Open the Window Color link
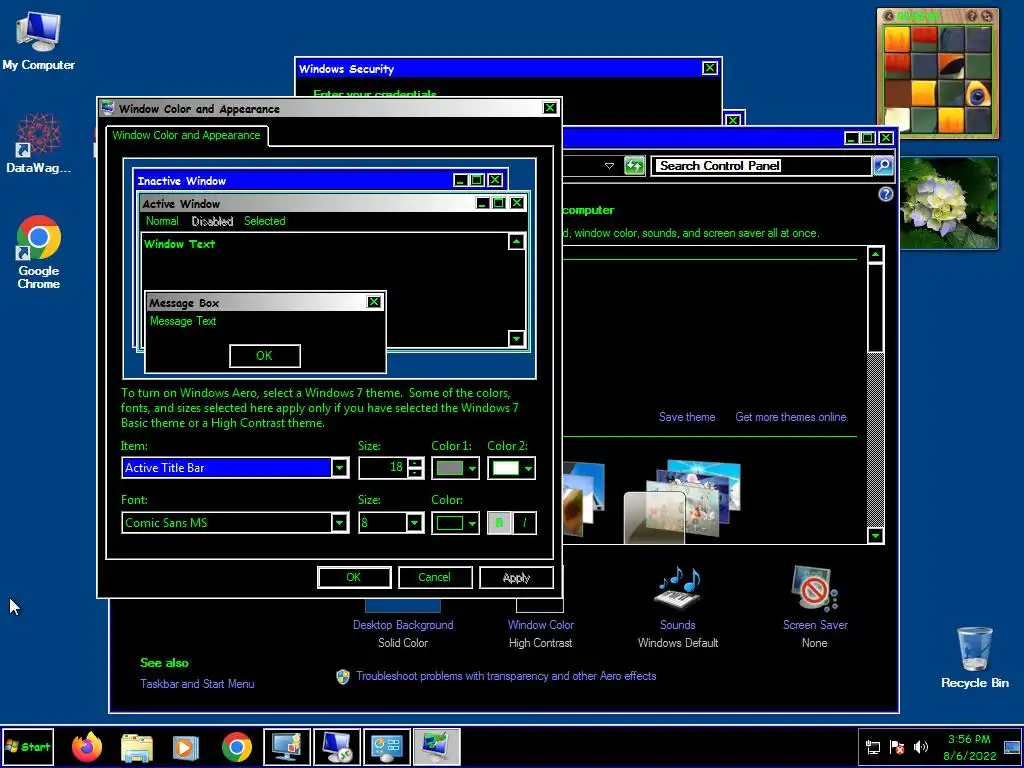The height and width of the screenshot is (768, 1024). click(x=541, y=625)
